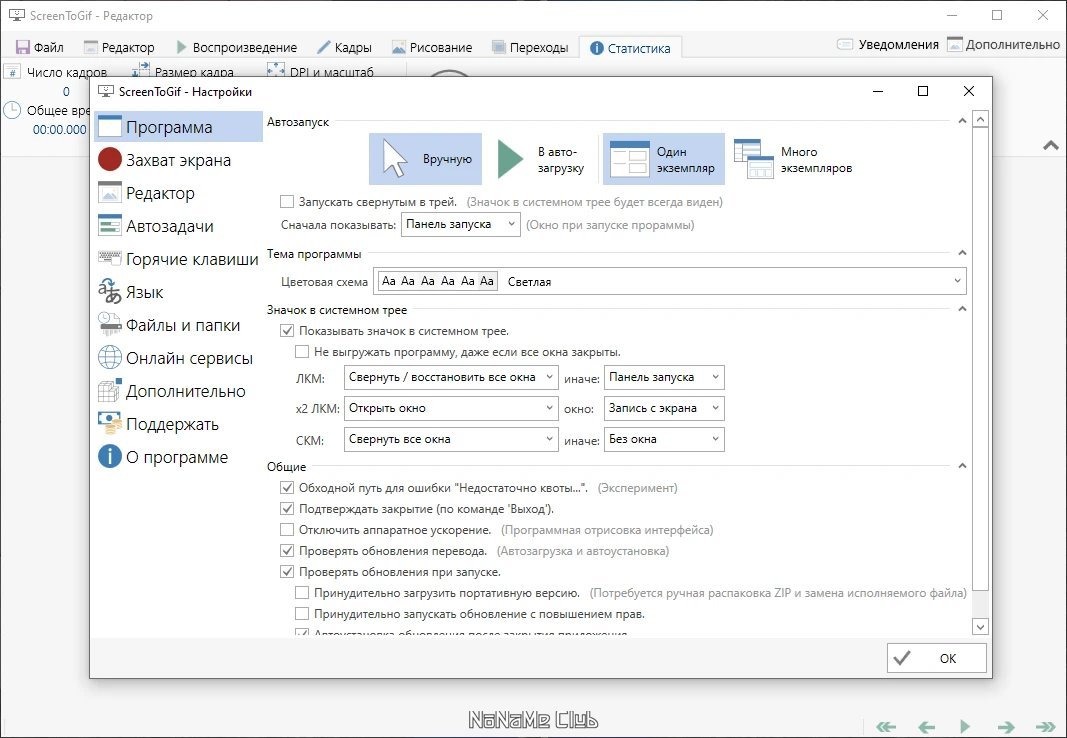1067x738 pixels.
Task: Open Воспроизведение tab in editor
Action: tap(237, 47)
